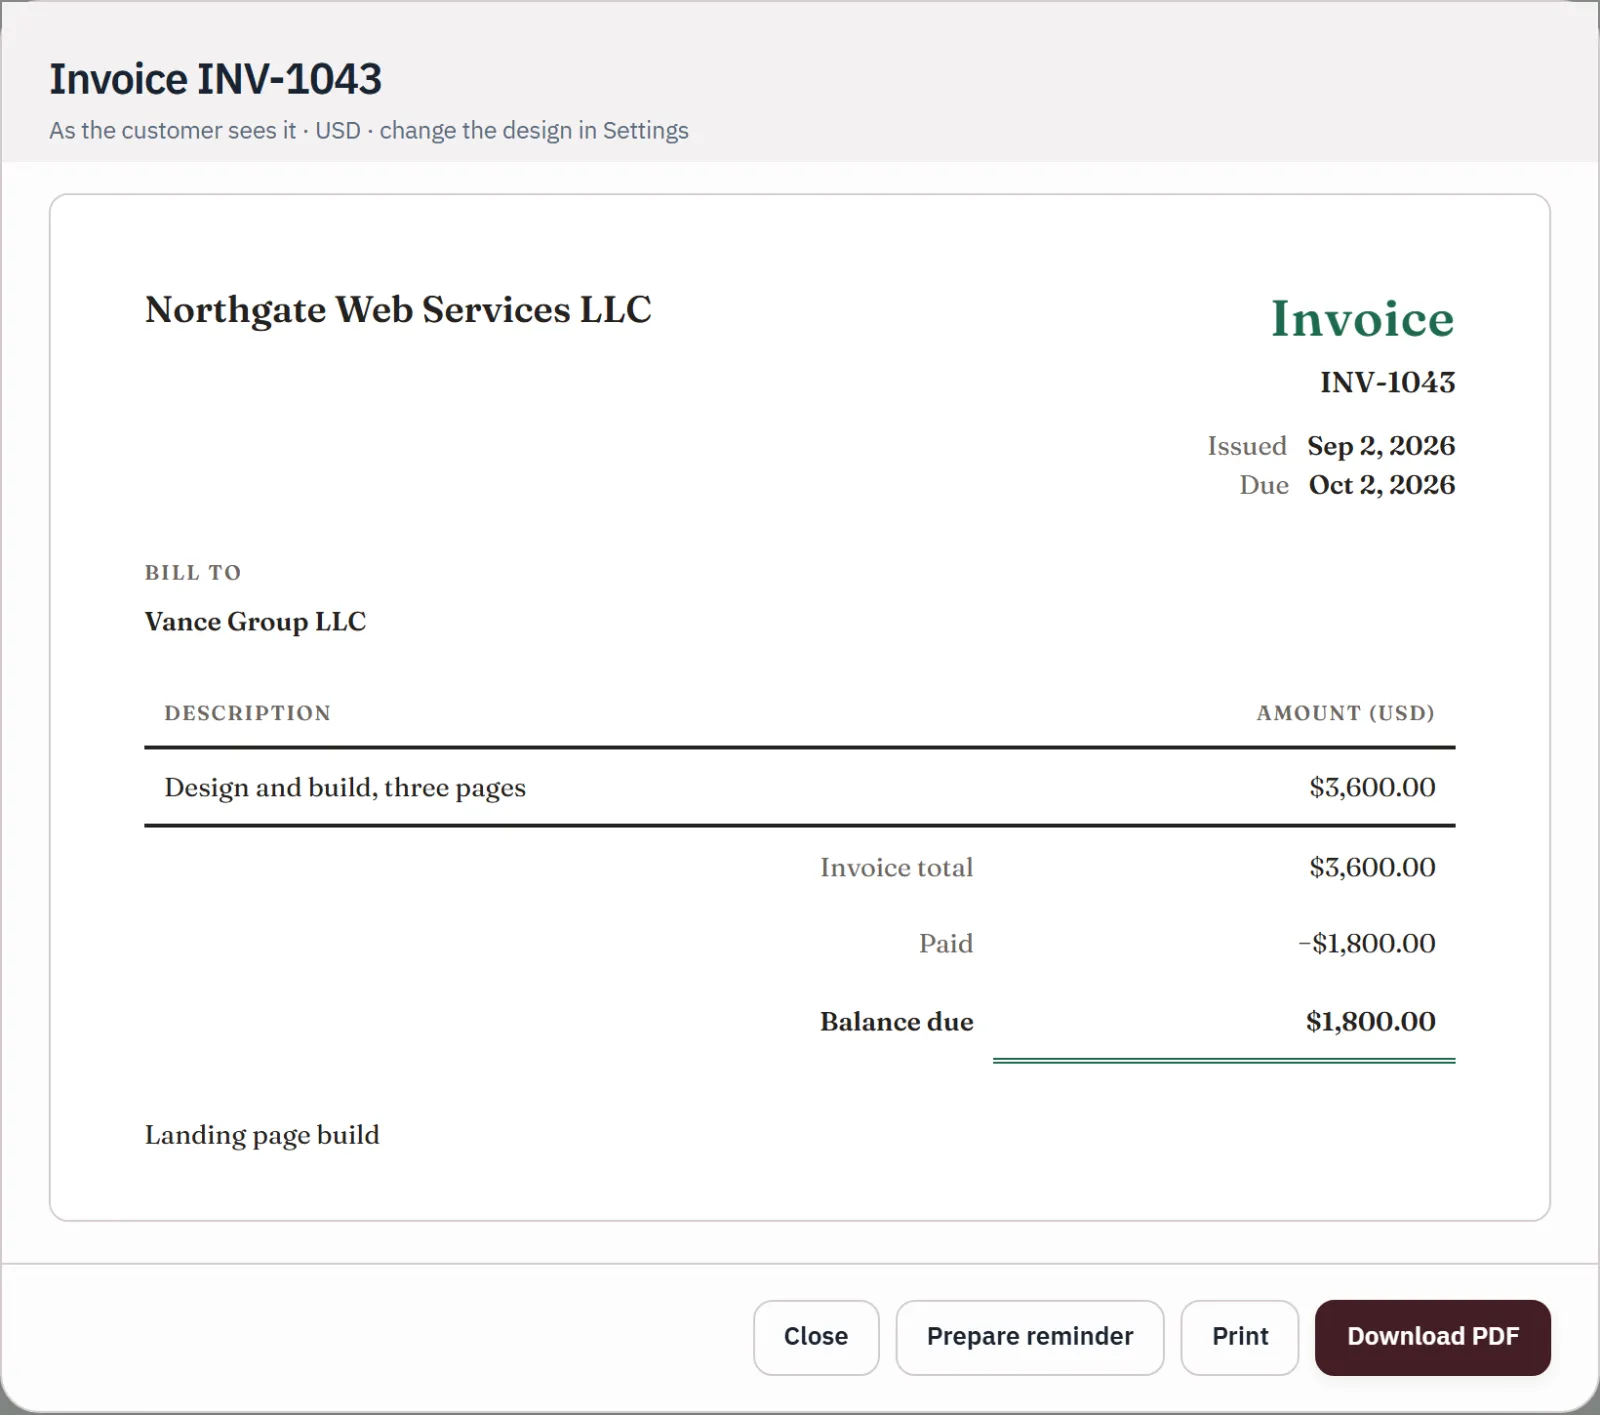Select the Landing page build note
The image size is (1600, 1415).
(262, 1136)
